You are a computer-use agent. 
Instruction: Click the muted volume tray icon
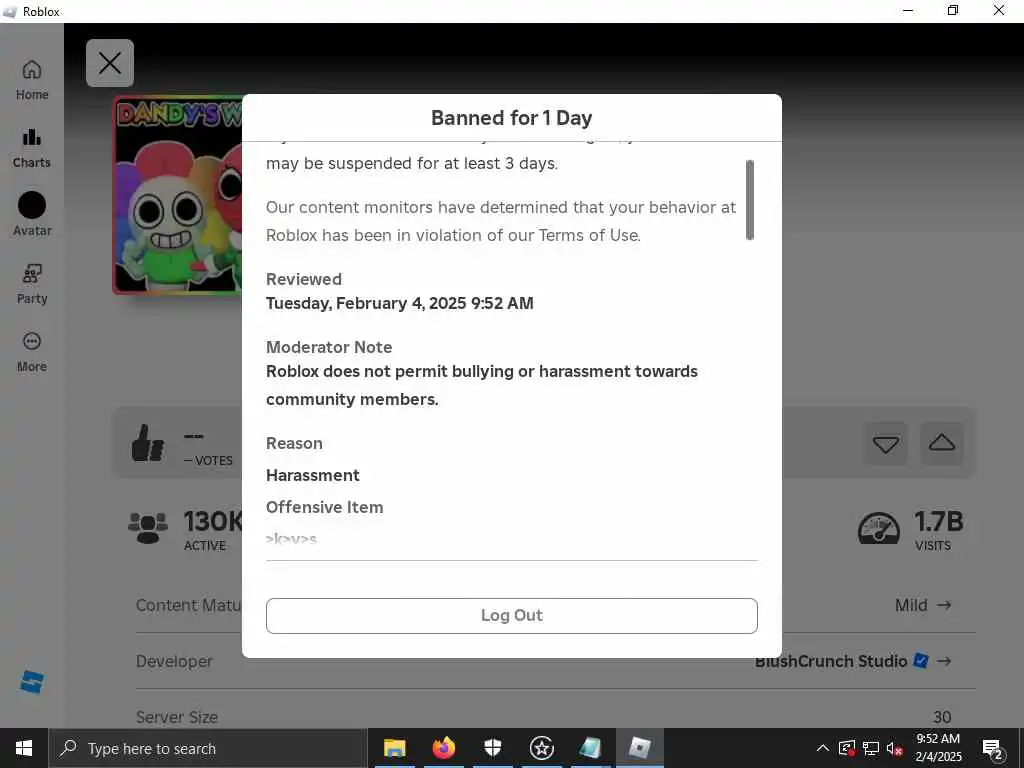point(895,749)
